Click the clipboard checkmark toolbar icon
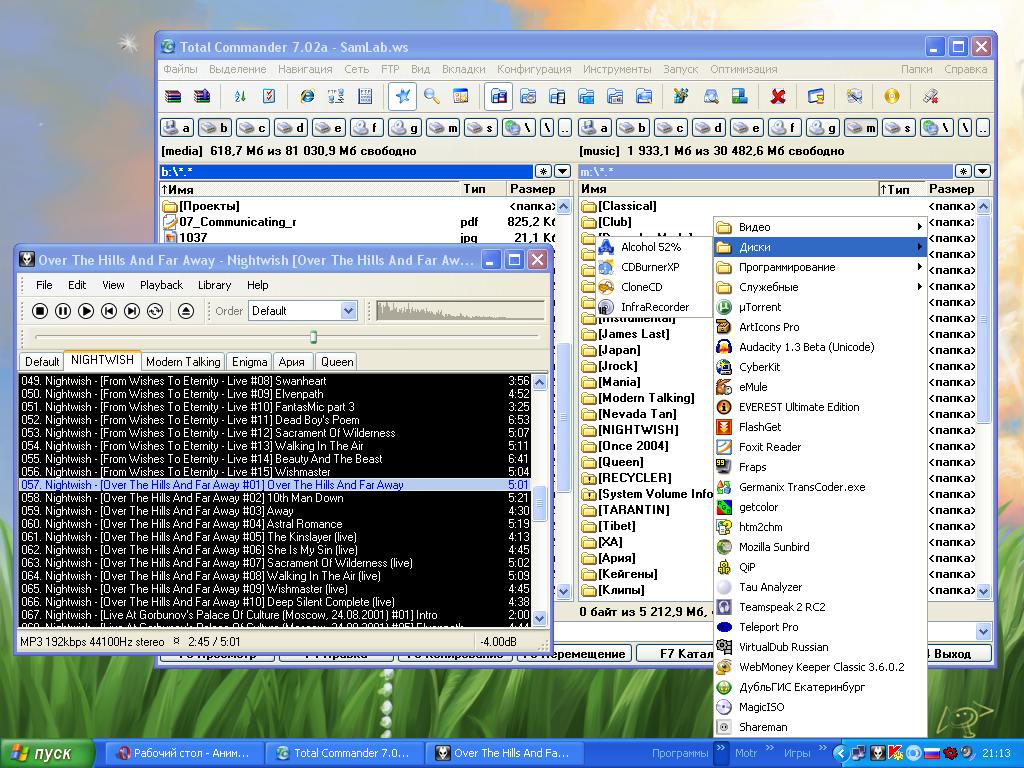The width and height of the screenshot is (1024, 768). [x=269, y=97]
